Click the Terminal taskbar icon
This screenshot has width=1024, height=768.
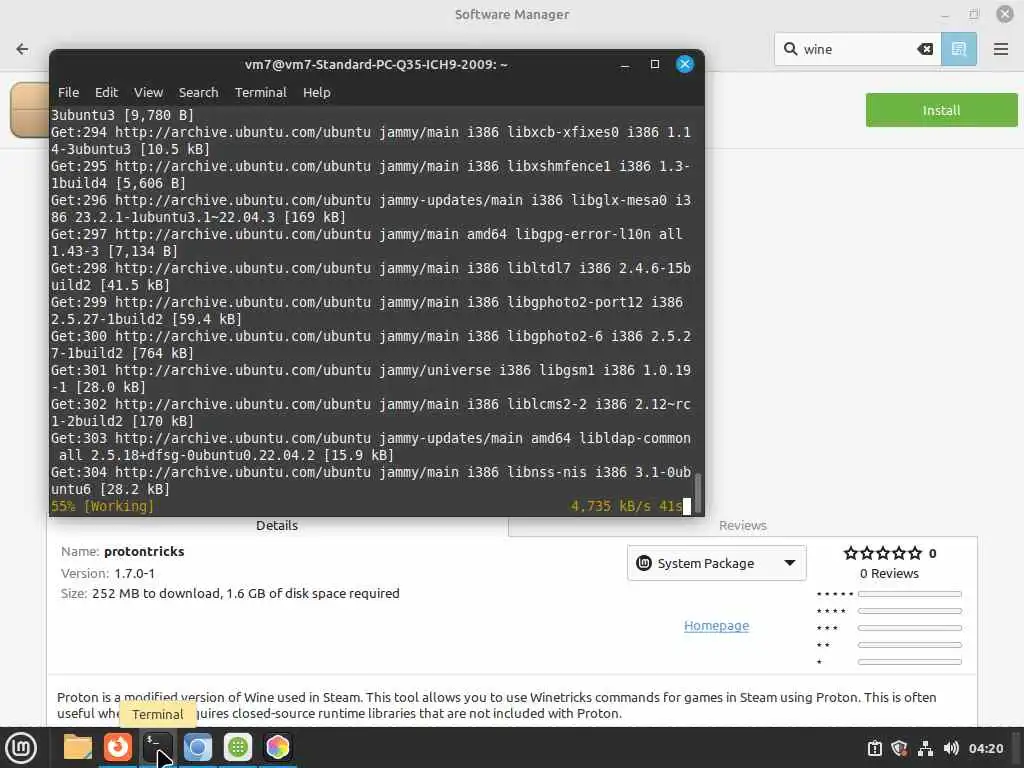point(157,747)
